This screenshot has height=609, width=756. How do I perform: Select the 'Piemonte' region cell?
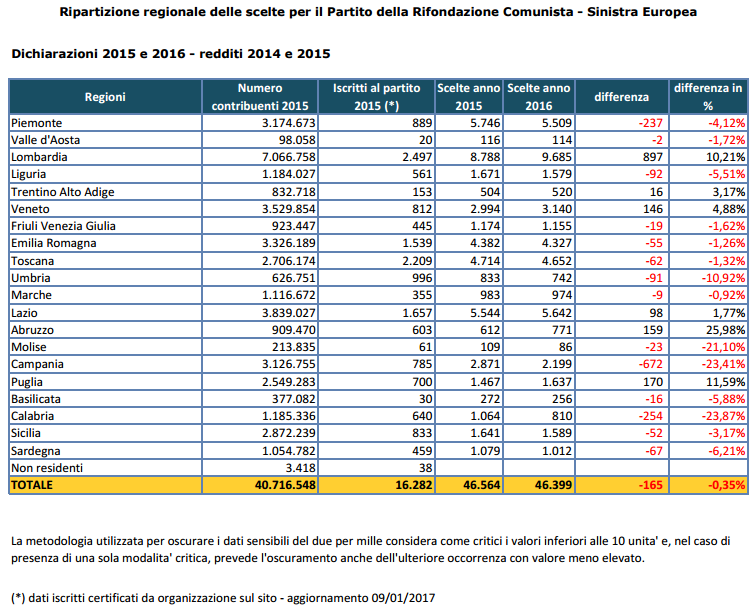click(105, 123)
